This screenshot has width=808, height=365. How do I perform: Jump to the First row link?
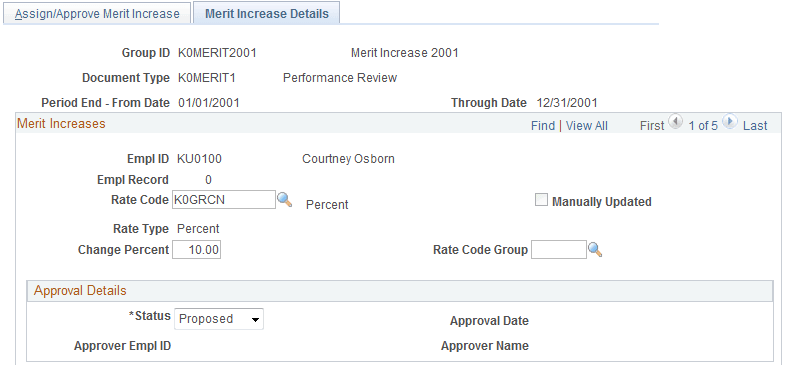(x=652, y=126)
